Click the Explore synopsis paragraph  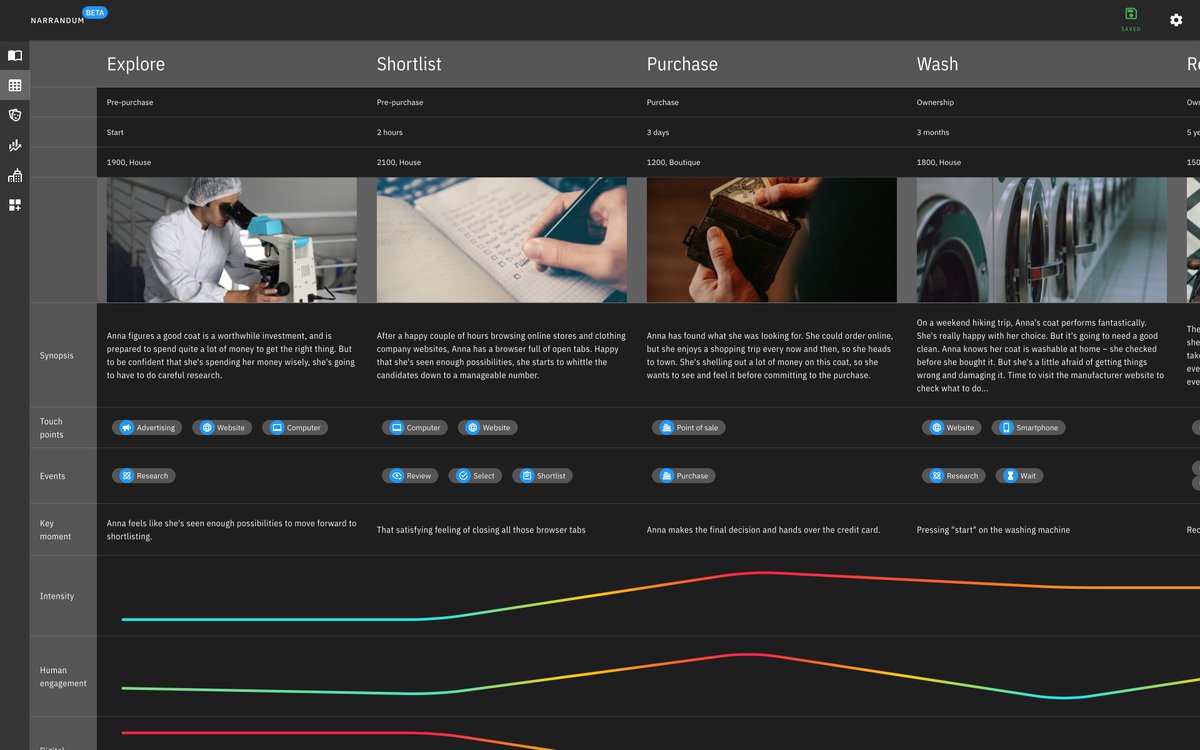pyautogui.click(x=231, y=356)
